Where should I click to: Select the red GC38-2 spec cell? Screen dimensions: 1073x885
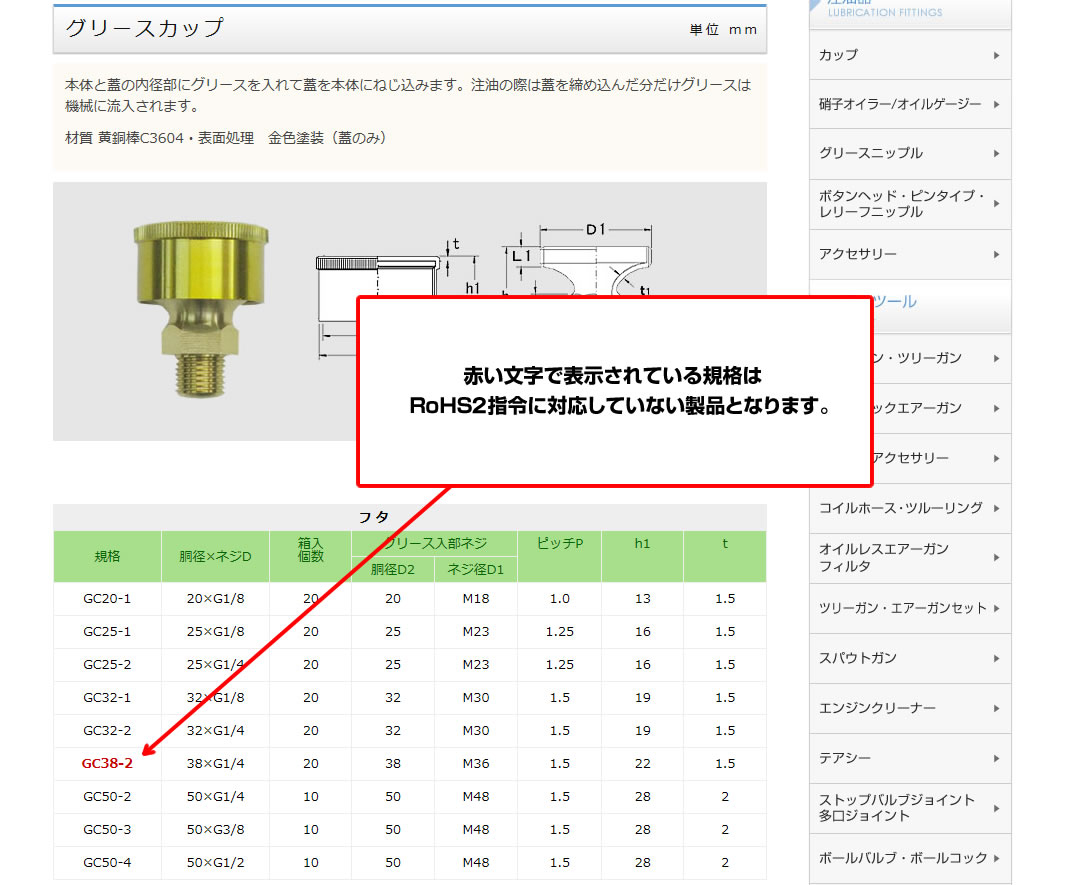[107, 763]
